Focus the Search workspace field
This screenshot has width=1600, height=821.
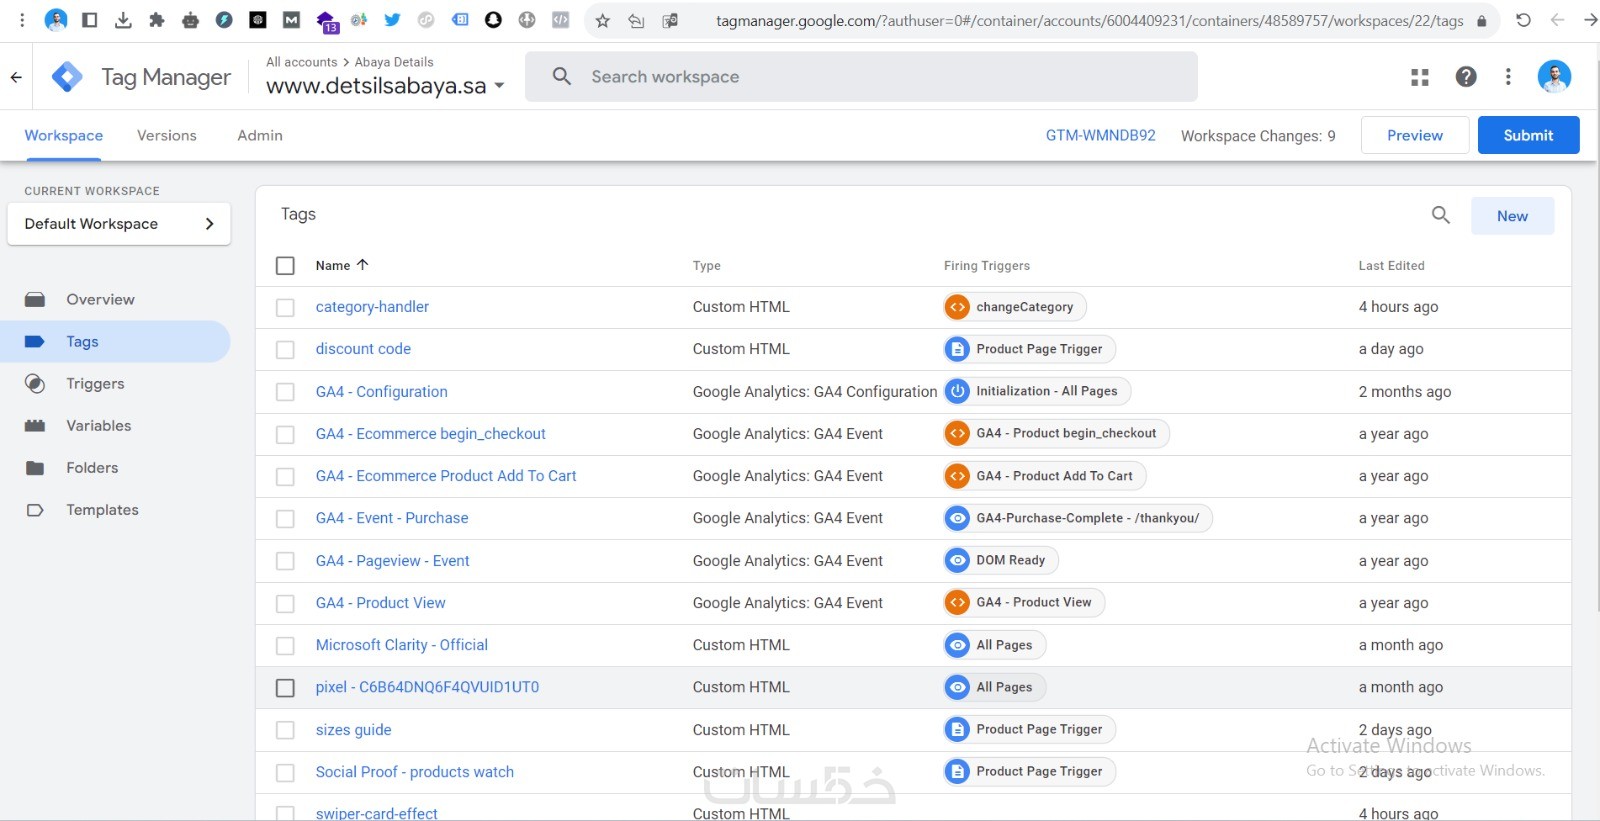tap(860, 77)
